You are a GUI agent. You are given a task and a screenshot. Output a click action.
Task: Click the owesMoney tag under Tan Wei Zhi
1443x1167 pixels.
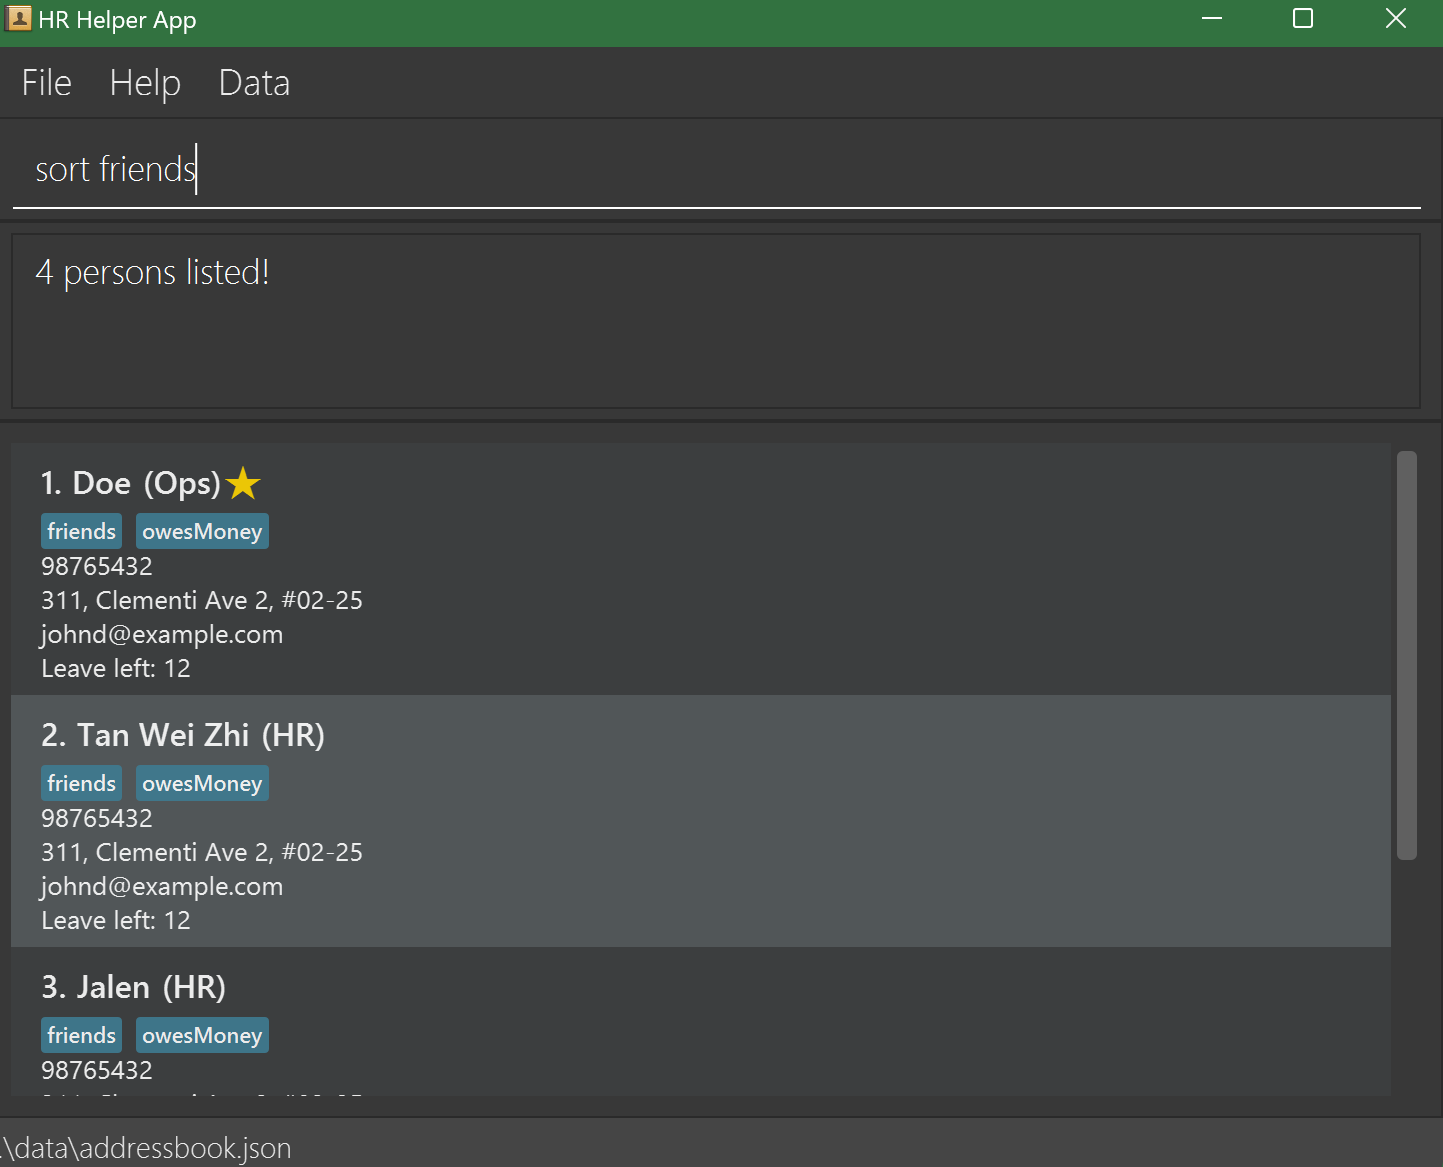202,784
